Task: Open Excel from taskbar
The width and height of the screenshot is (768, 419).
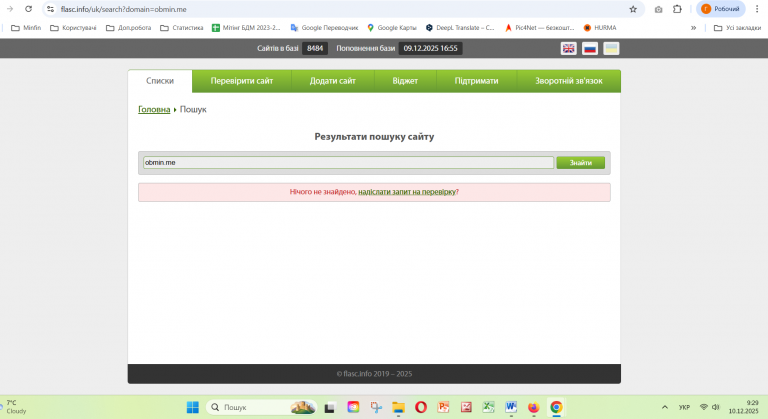Action: coord(488,407)
